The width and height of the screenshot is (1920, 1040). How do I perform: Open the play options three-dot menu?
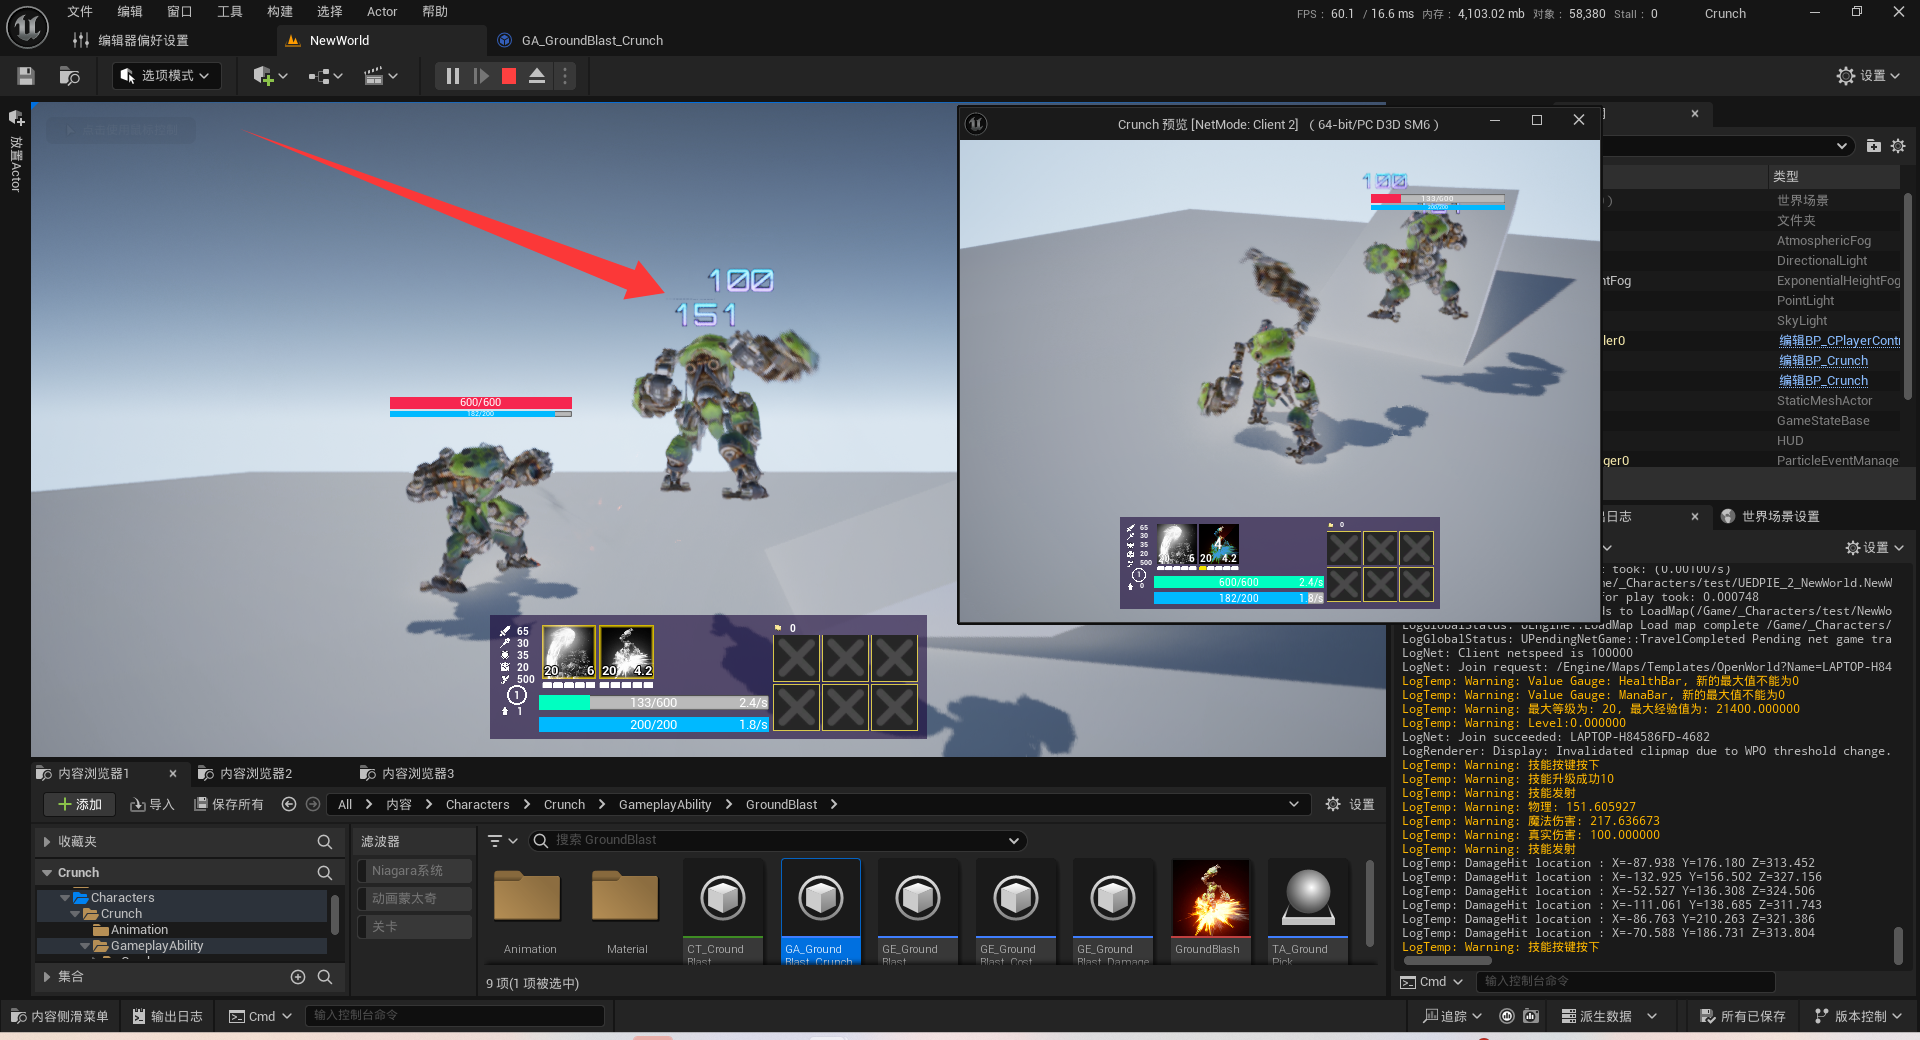click(565, 76)
